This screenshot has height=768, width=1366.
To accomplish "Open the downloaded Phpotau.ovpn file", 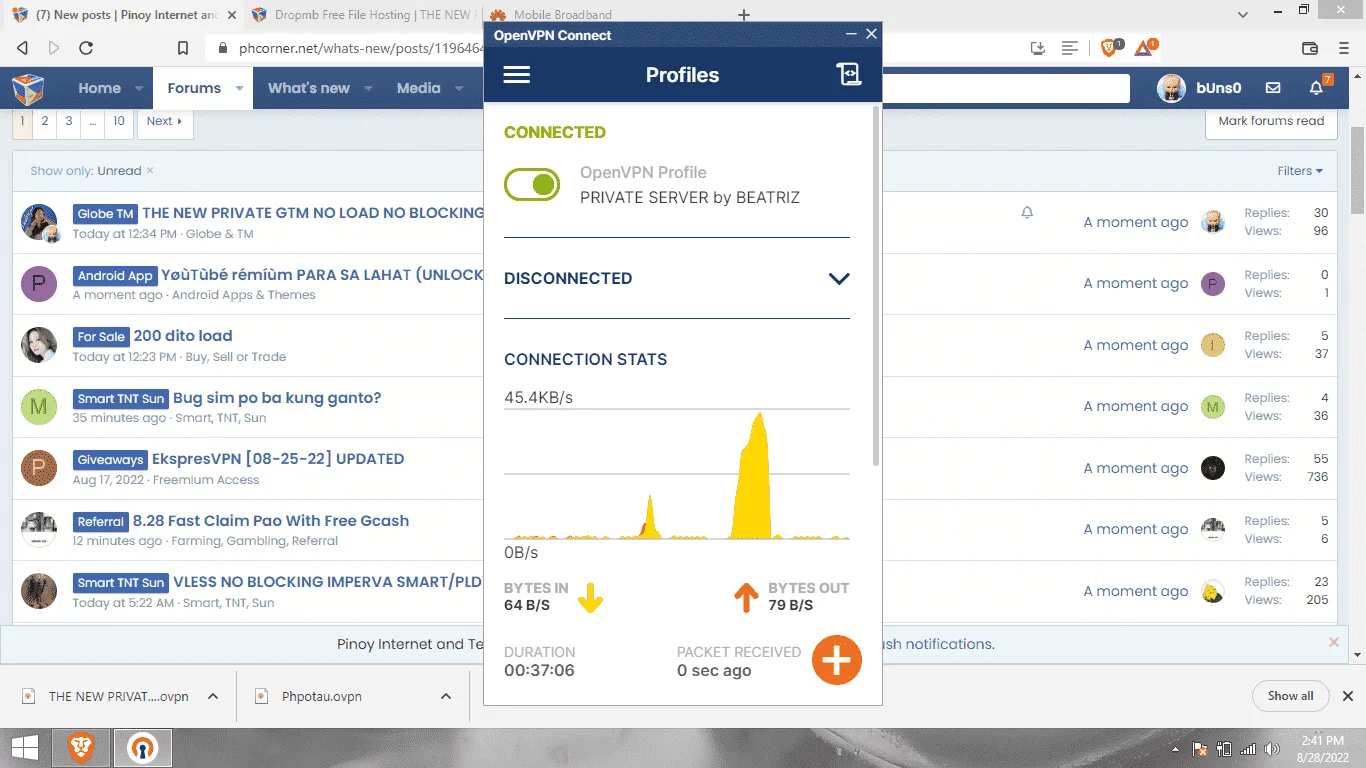I will click(322, 697).
